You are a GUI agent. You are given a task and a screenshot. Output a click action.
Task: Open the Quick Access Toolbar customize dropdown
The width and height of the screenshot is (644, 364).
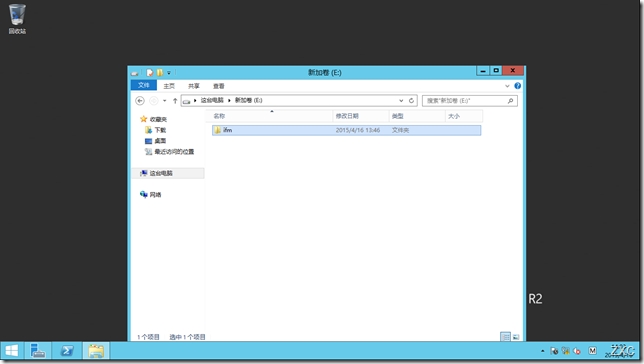pyautogui.click(x=169, y=73)
